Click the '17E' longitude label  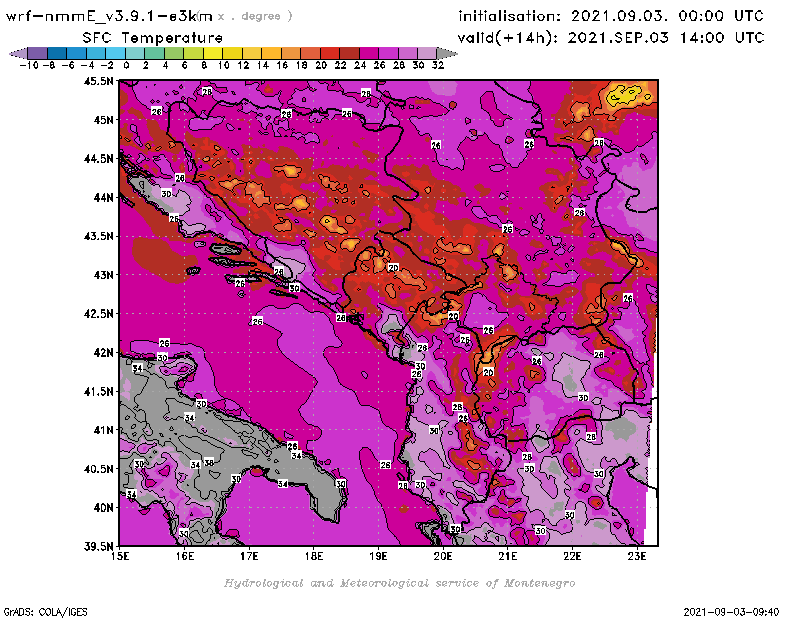click(x=249, y=556)
